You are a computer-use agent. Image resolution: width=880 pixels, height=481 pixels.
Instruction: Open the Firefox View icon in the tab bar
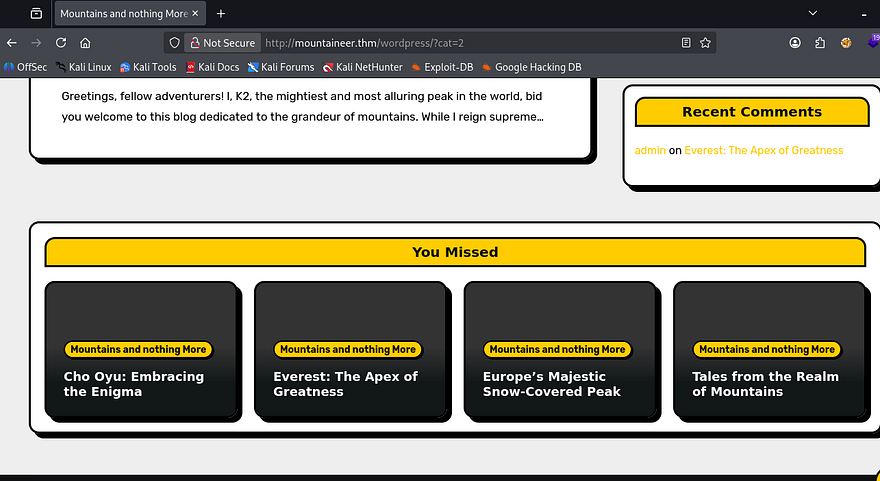[36, 14]
